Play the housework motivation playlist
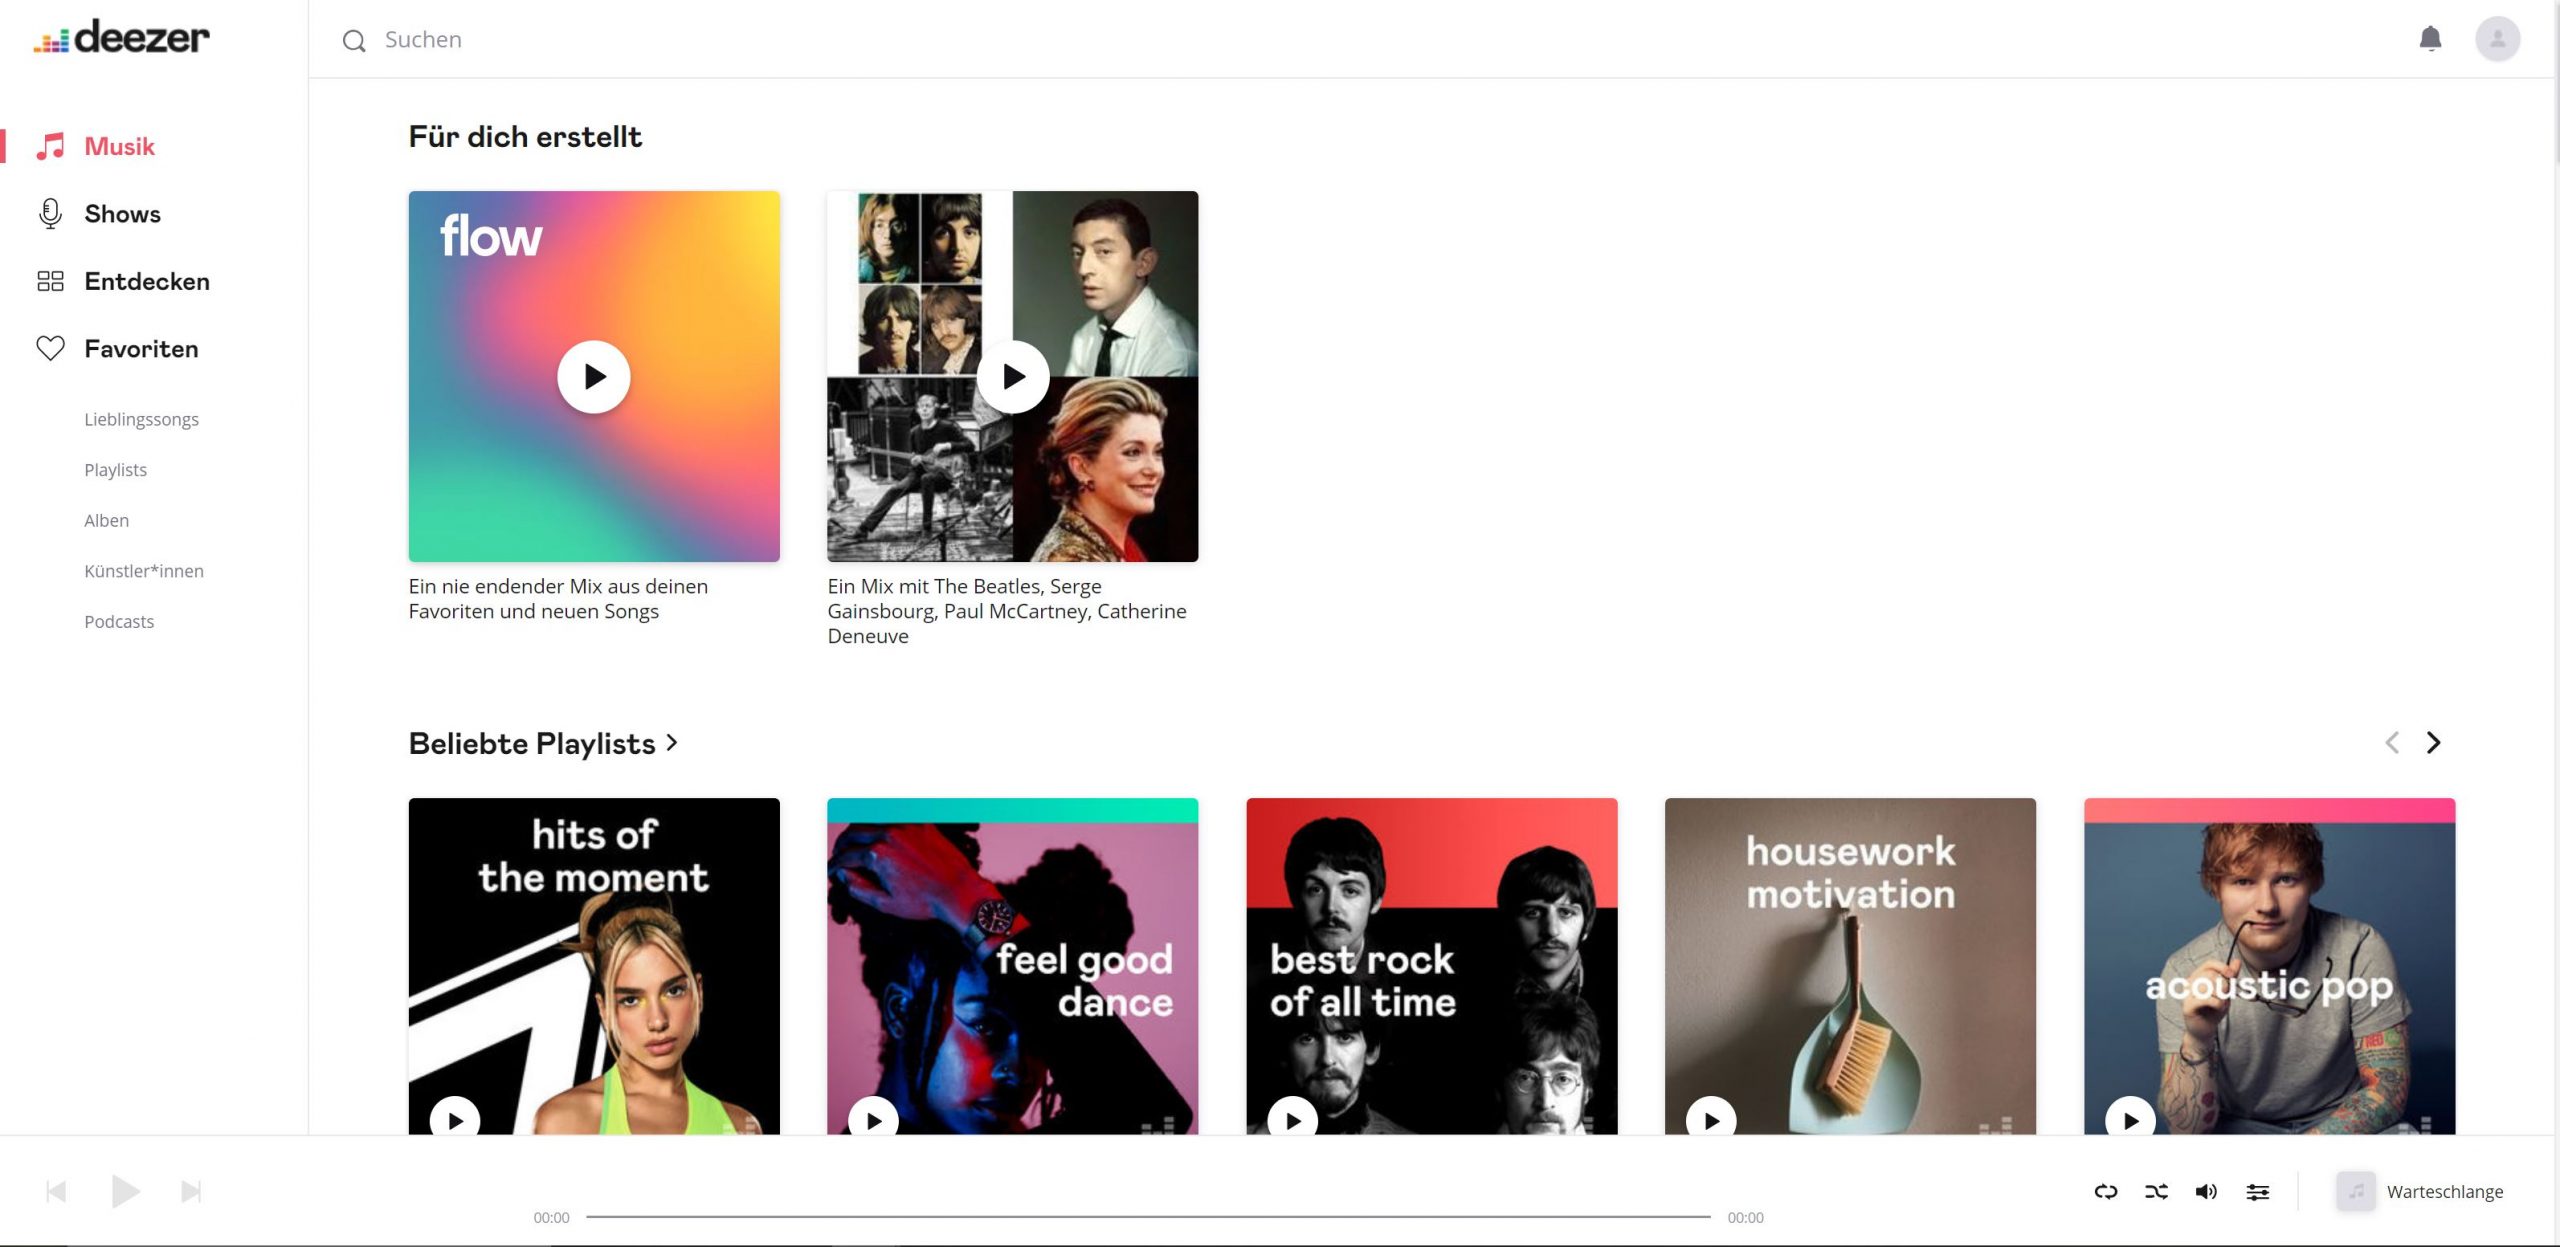Viewport: 2560px width, 1247px height. tap(1711, 1120)
